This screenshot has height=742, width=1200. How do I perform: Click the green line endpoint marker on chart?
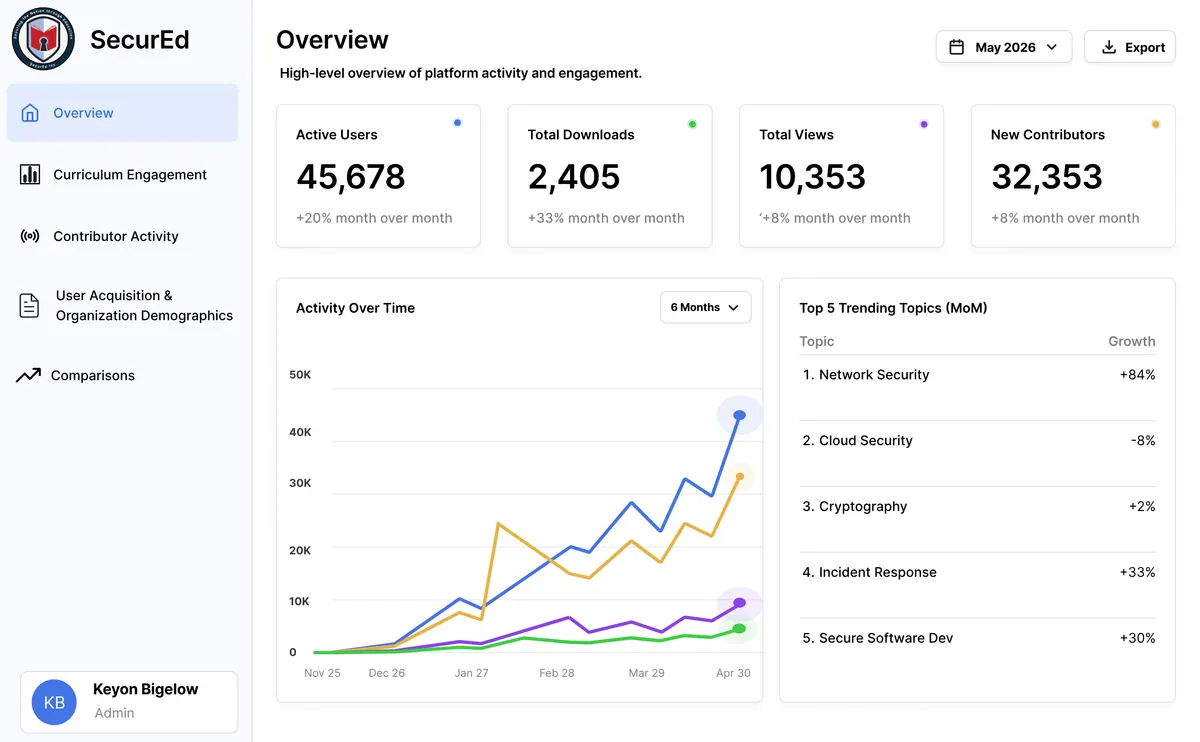pos(740,629)
